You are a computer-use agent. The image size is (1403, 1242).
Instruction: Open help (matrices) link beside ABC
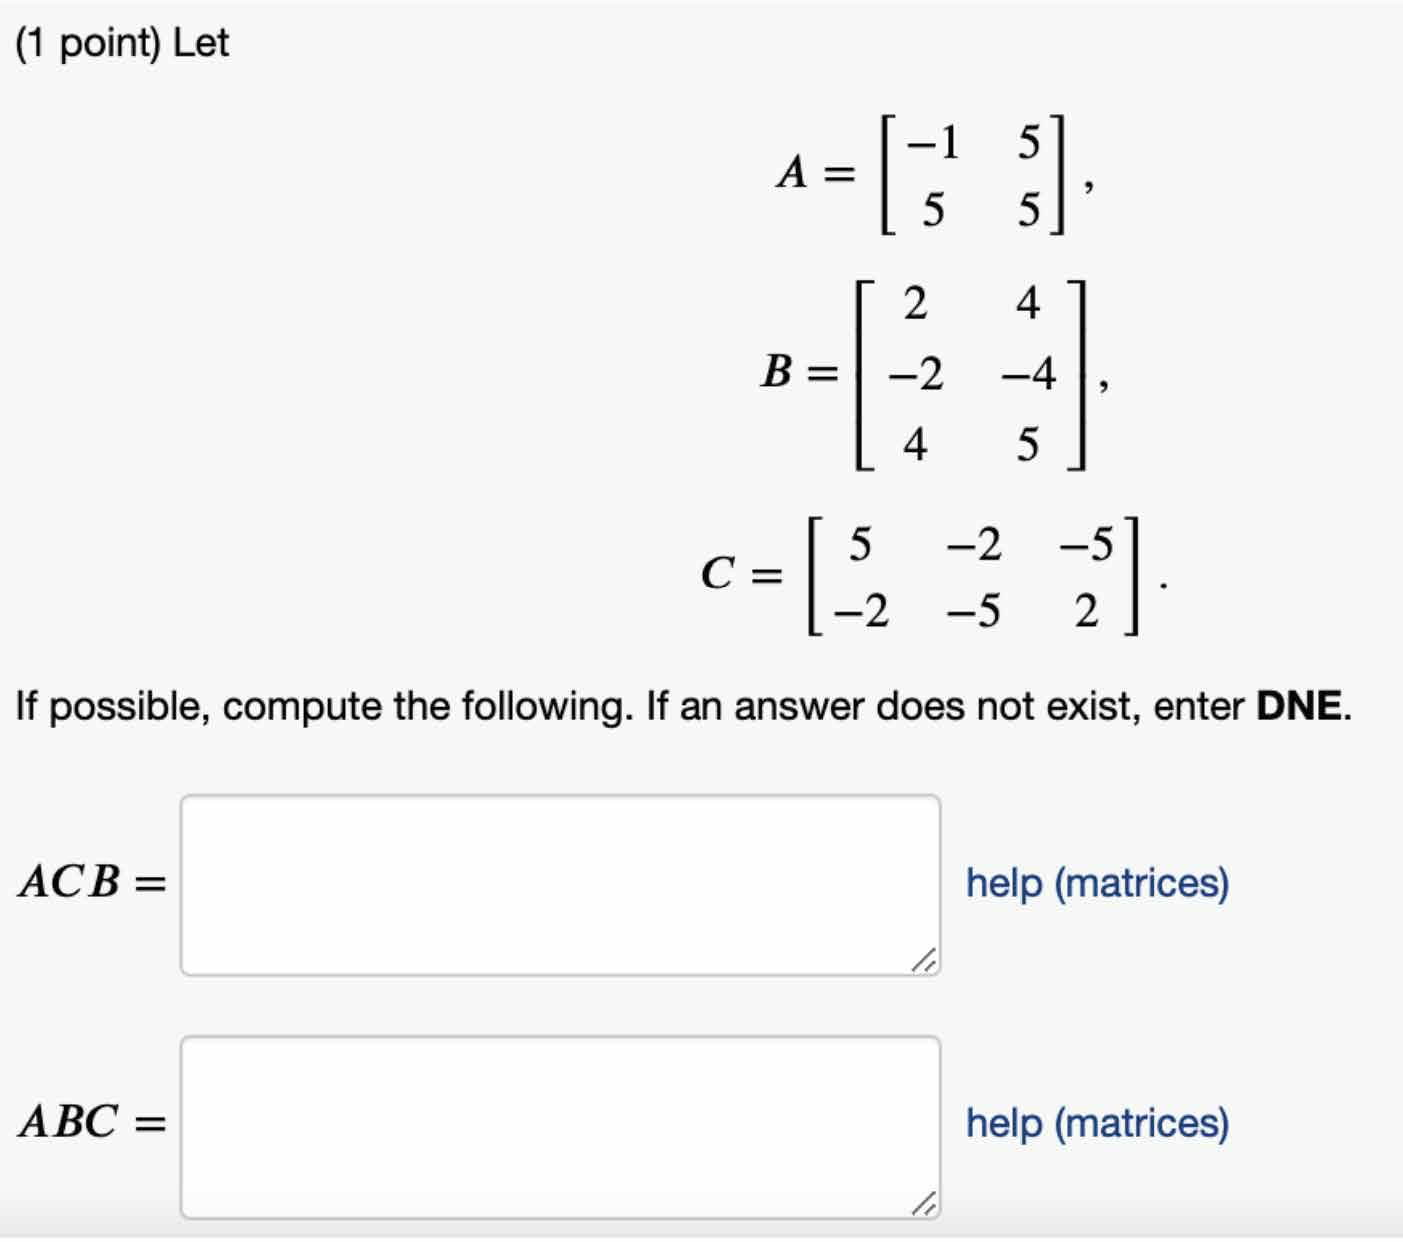[x=1097, y=1123]
